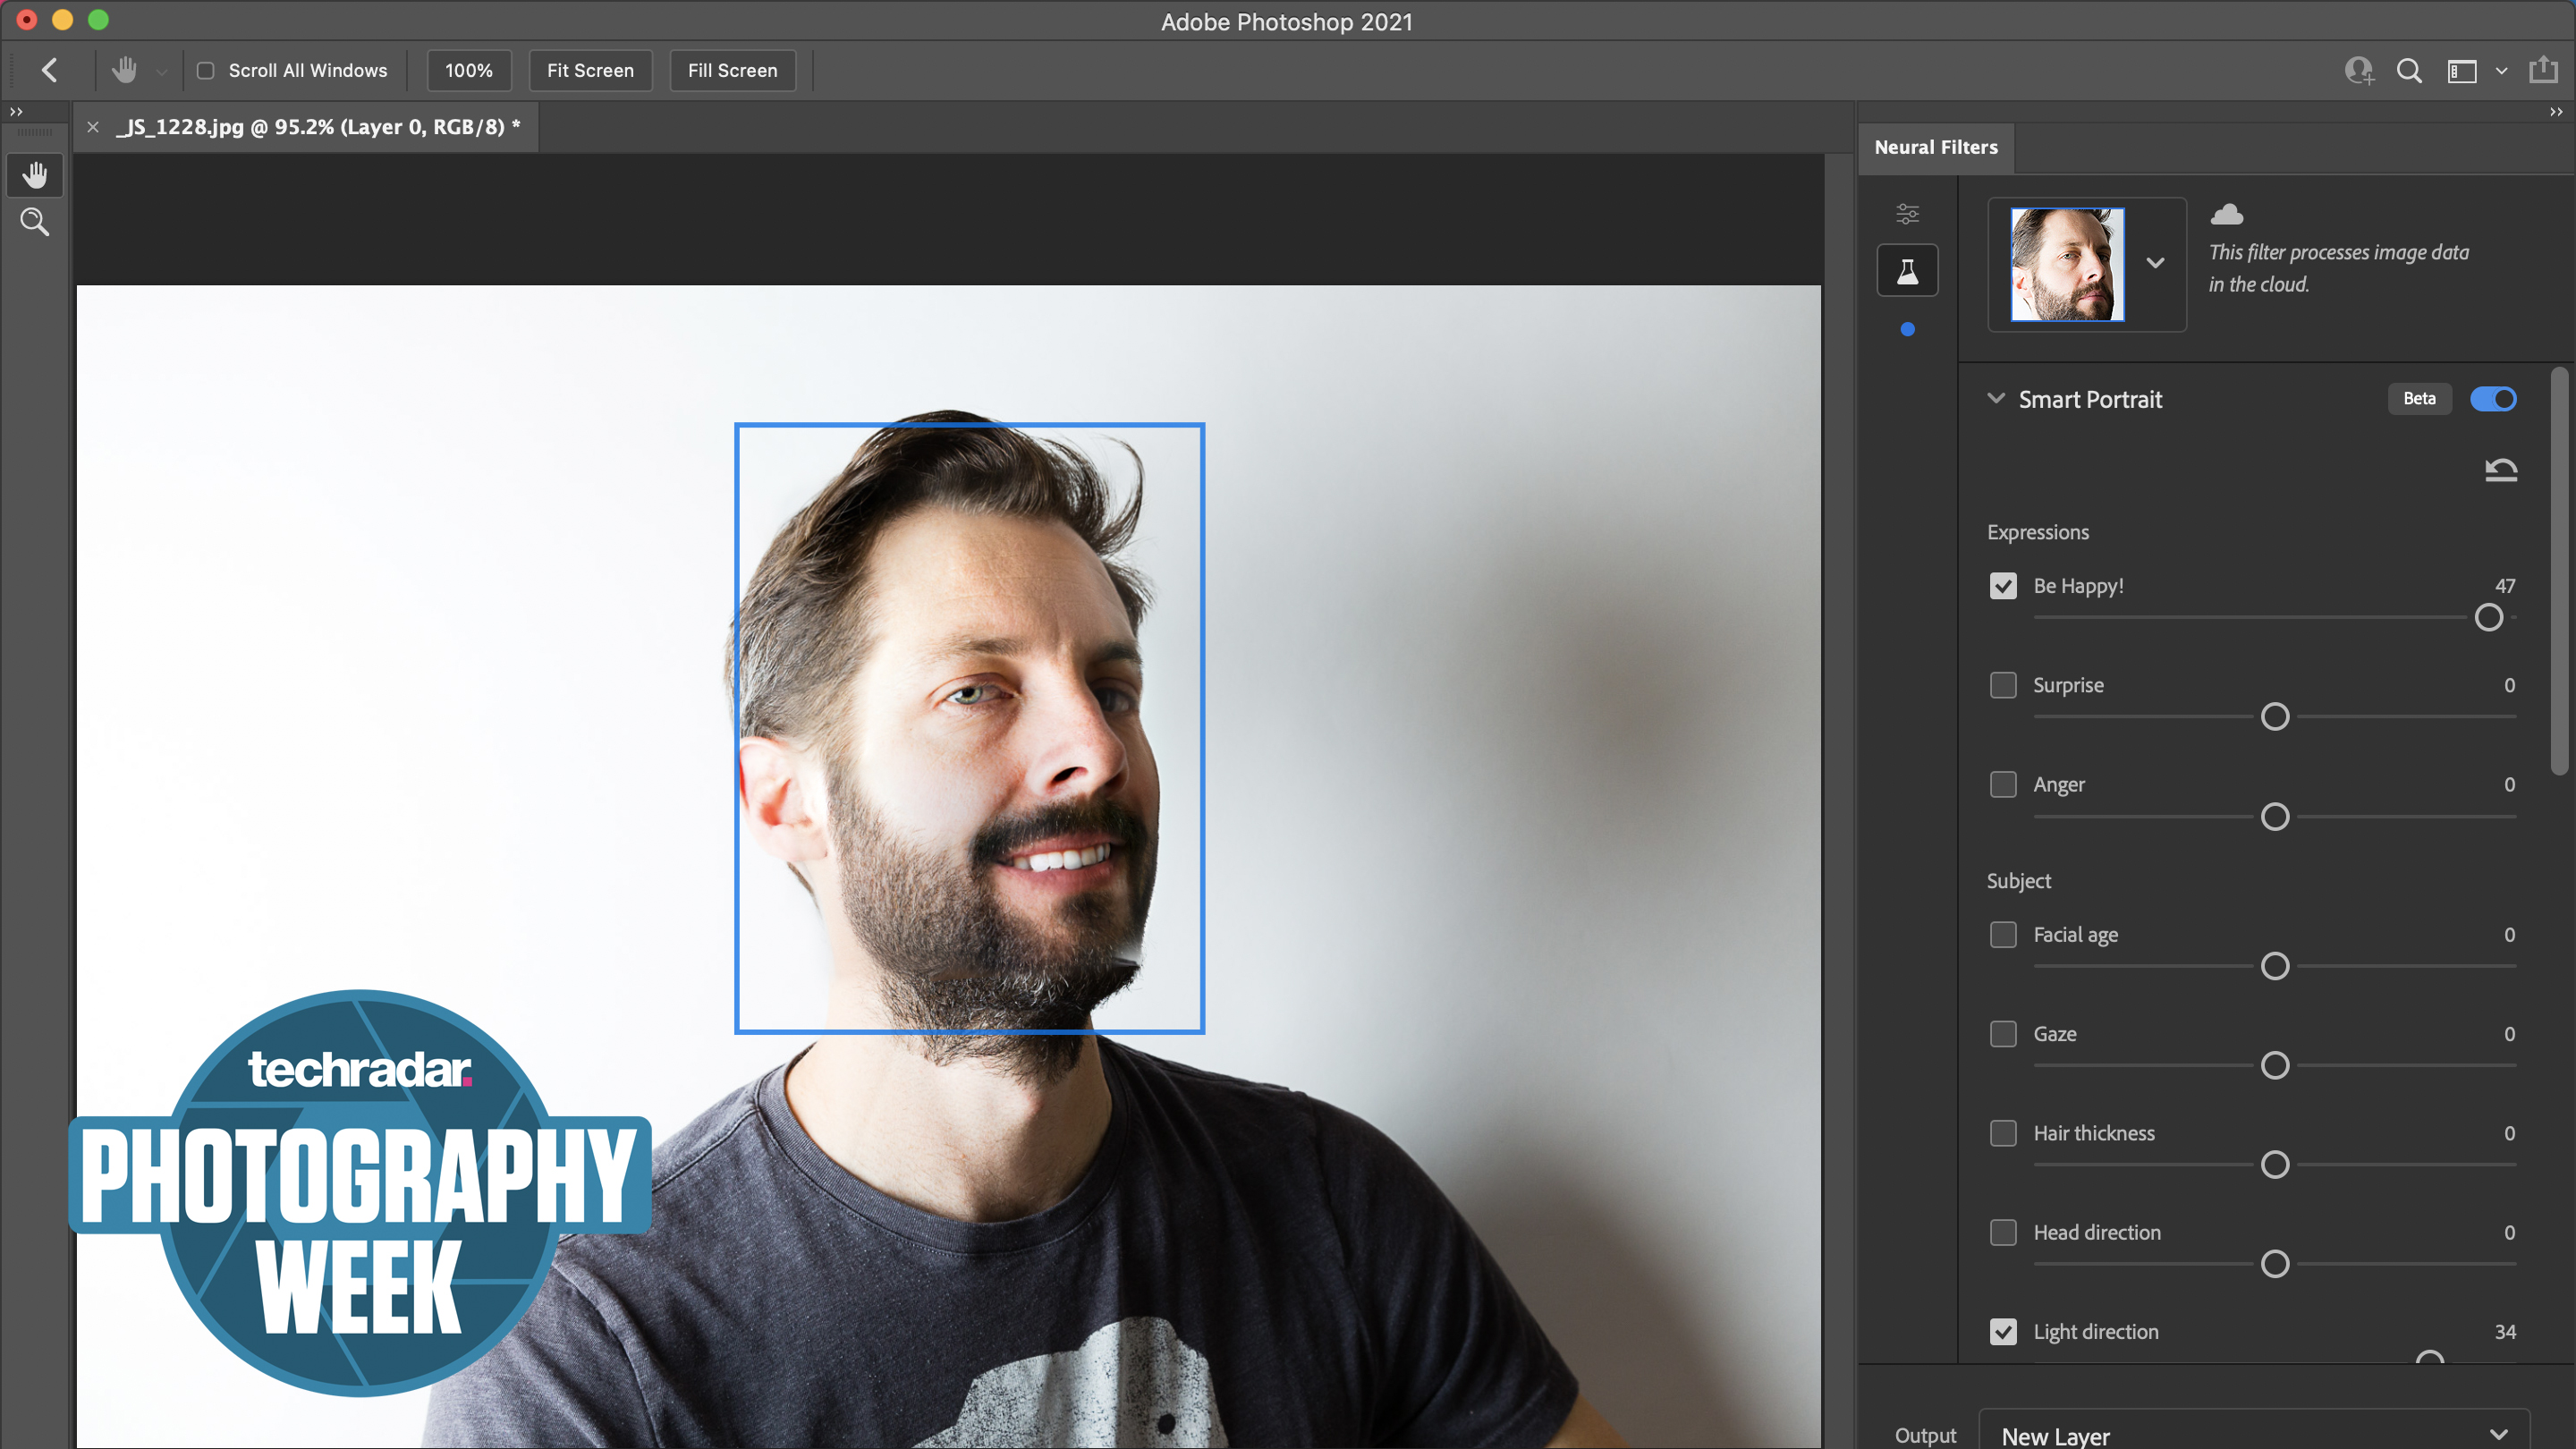The width and height of the screenshot is (2576, 1449).
Task: Choose the Hand tool in left toolbar
Action: [35, 176]
